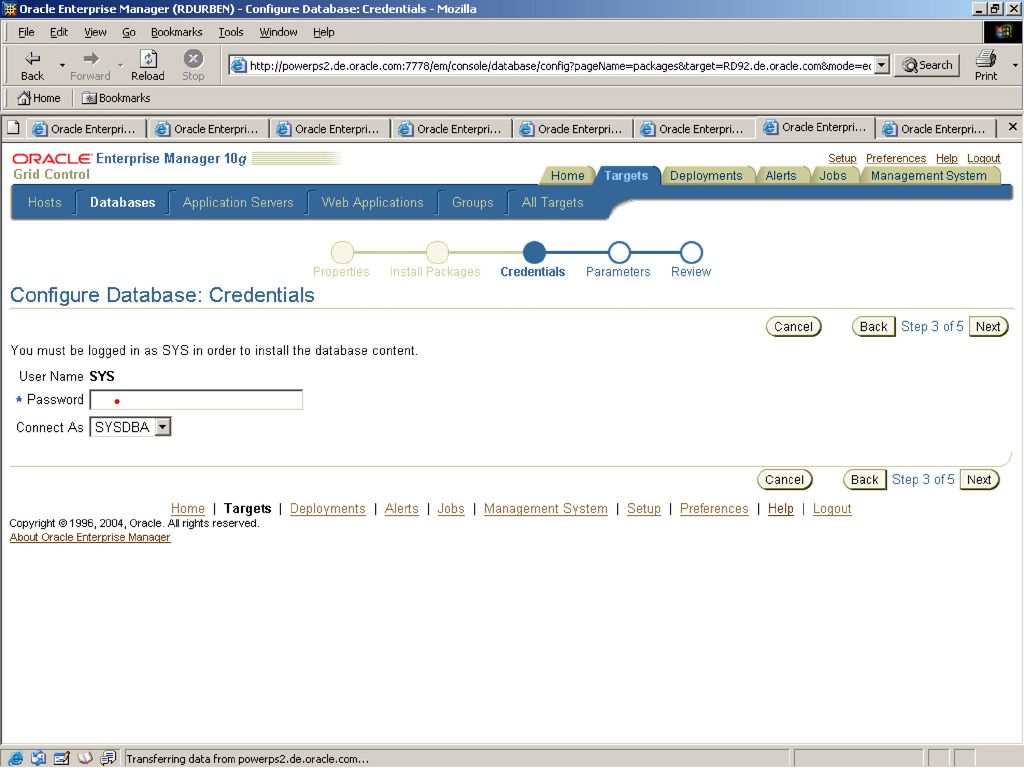Click the browser Back arrow icon

32,58
